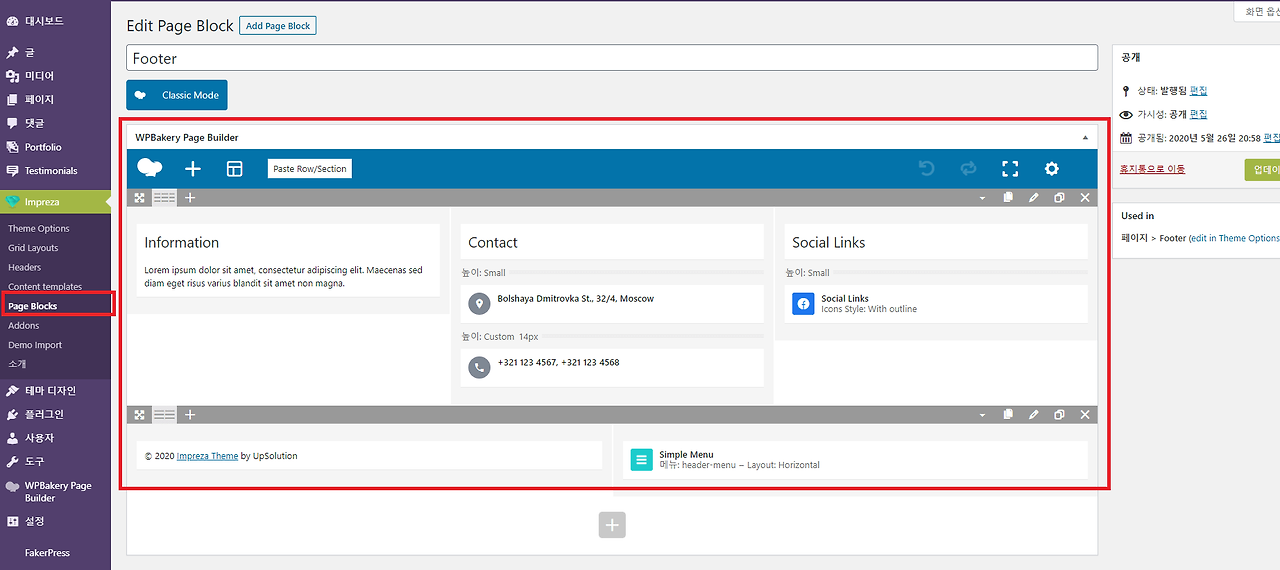1280x570 pixels.
Task: Click the Add Page Block button
Action: pyautogui.click(x=278, y=26)
